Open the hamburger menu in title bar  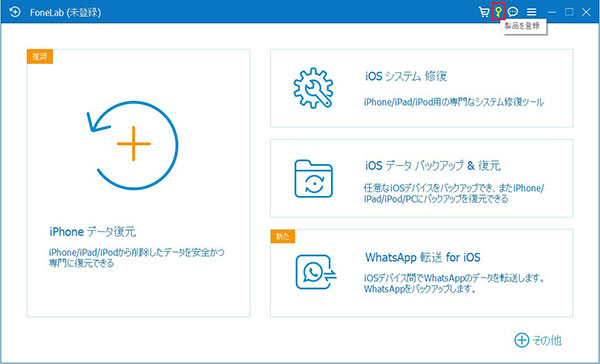pos(531,12)
